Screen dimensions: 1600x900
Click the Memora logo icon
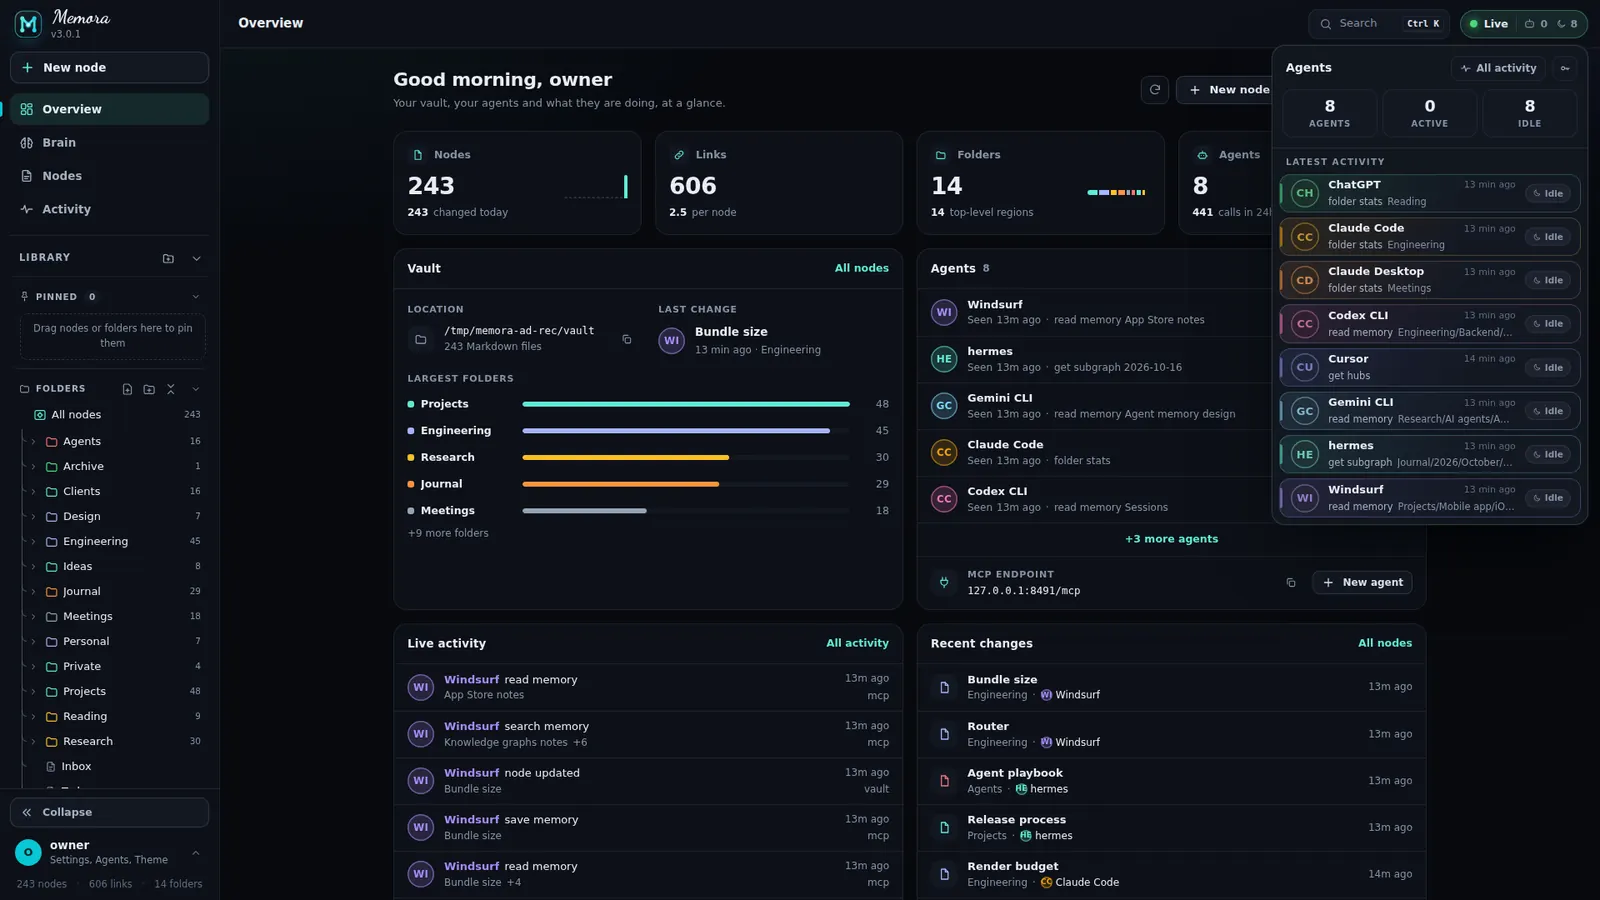[x=28, y=24]
